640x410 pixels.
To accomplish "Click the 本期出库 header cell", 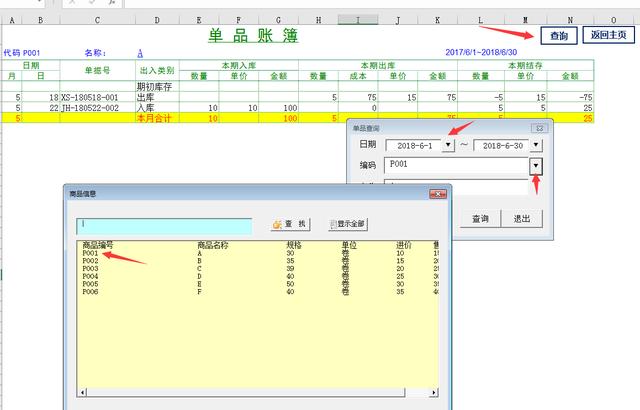I will 378,65.
